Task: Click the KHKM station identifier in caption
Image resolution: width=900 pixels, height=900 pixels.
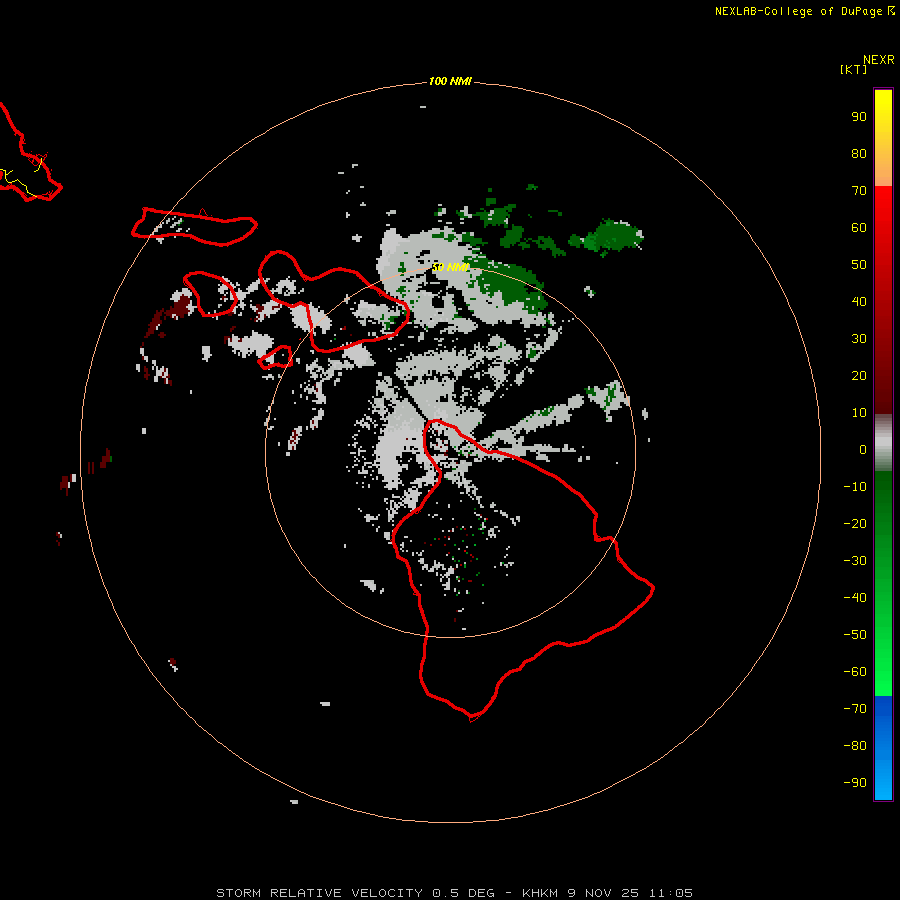Action: (x=540, y=893)
